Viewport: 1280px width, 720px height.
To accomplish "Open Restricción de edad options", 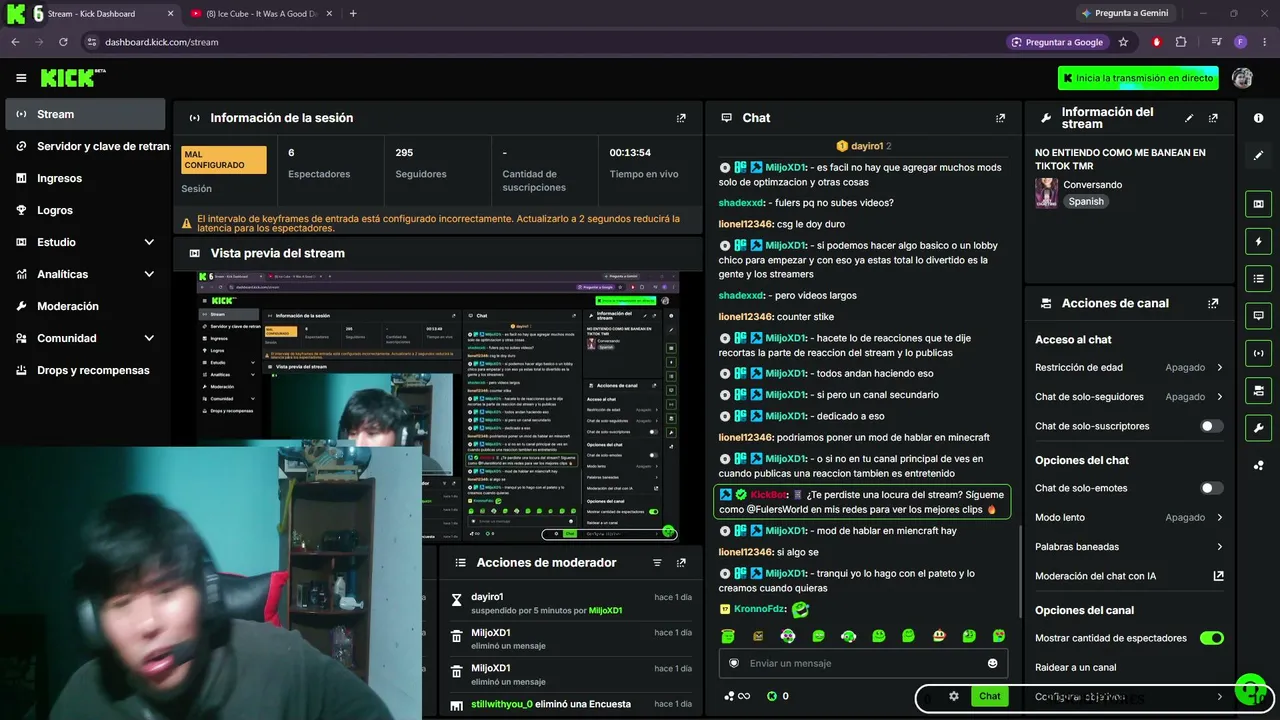I will [1129, 367].
